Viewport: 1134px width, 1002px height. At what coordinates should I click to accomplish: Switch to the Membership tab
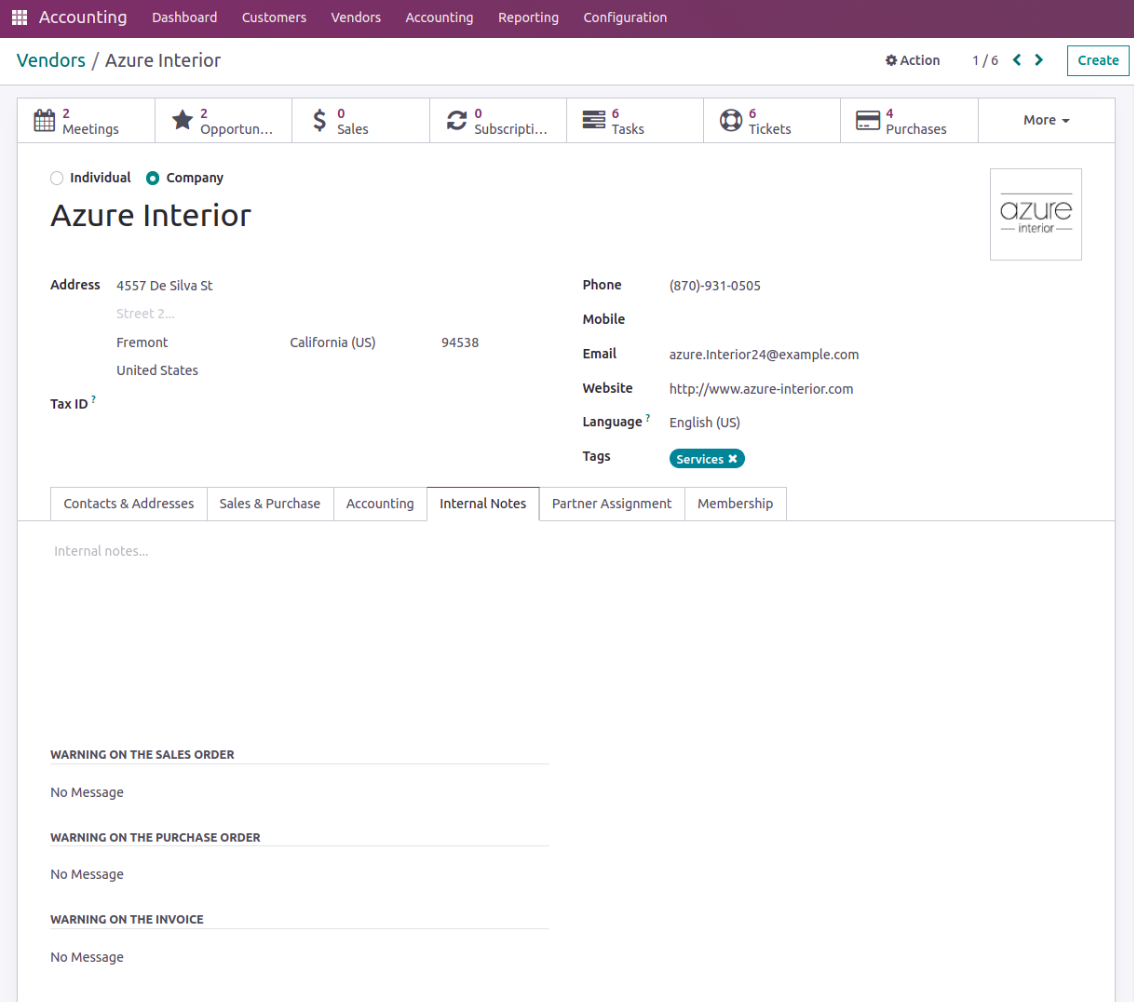(x=735, y=504)
